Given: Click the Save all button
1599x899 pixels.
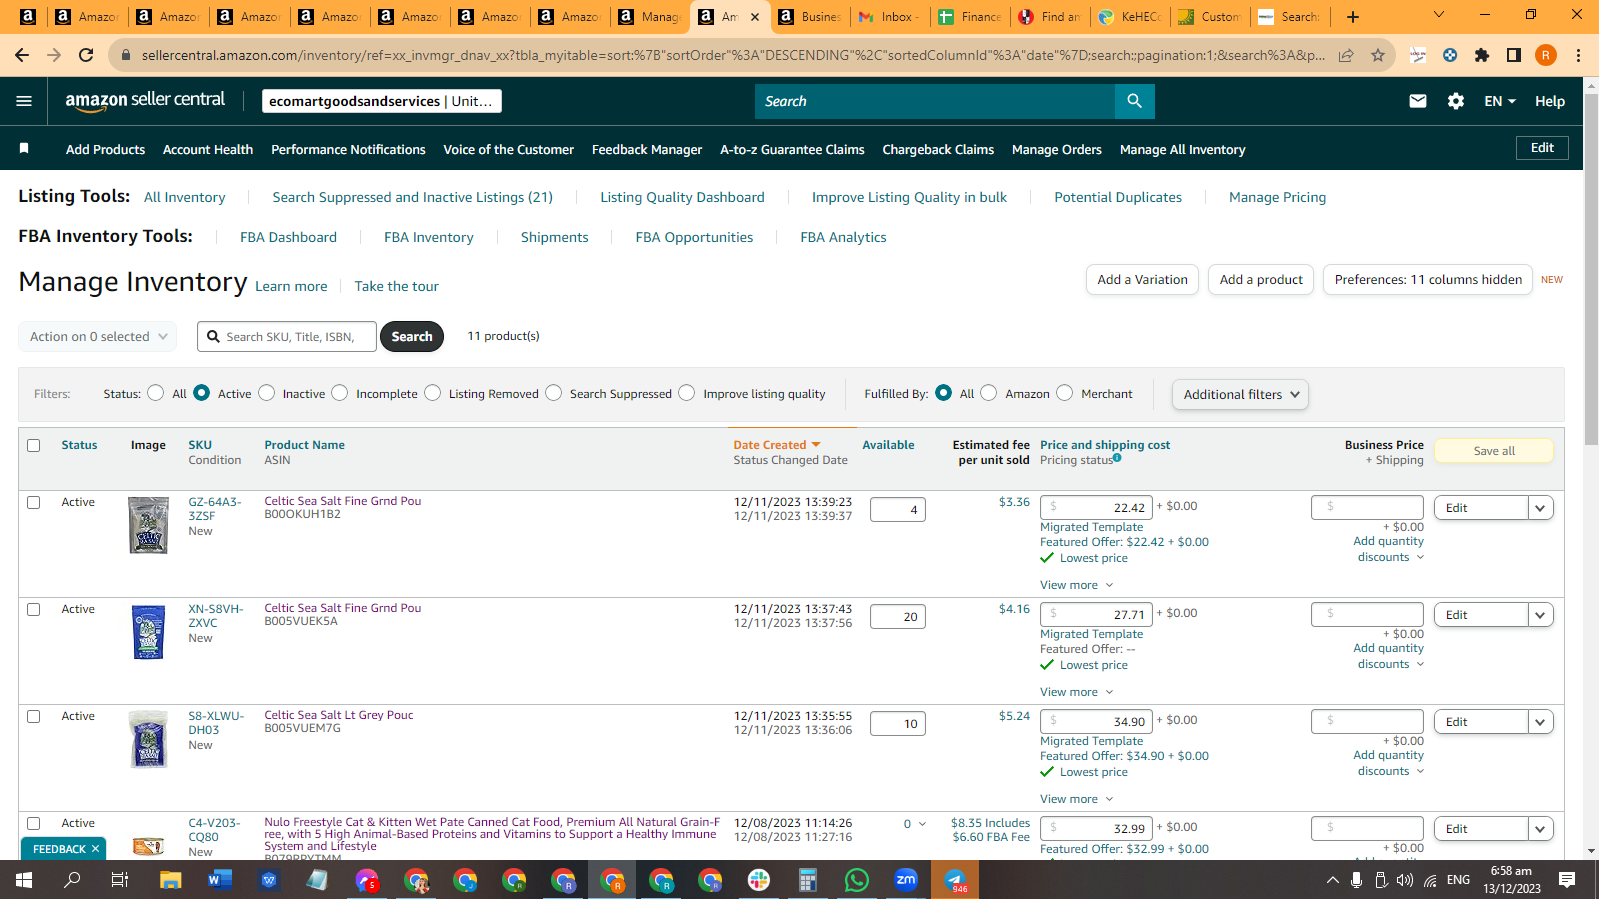Looking at the screenshot, I should (1494, 451).
